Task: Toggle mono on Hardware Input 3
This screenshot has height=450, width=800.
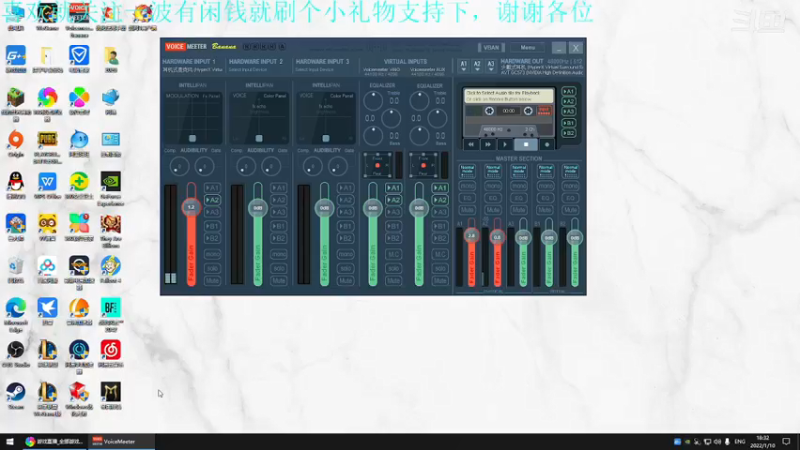Action: point(345,254)
